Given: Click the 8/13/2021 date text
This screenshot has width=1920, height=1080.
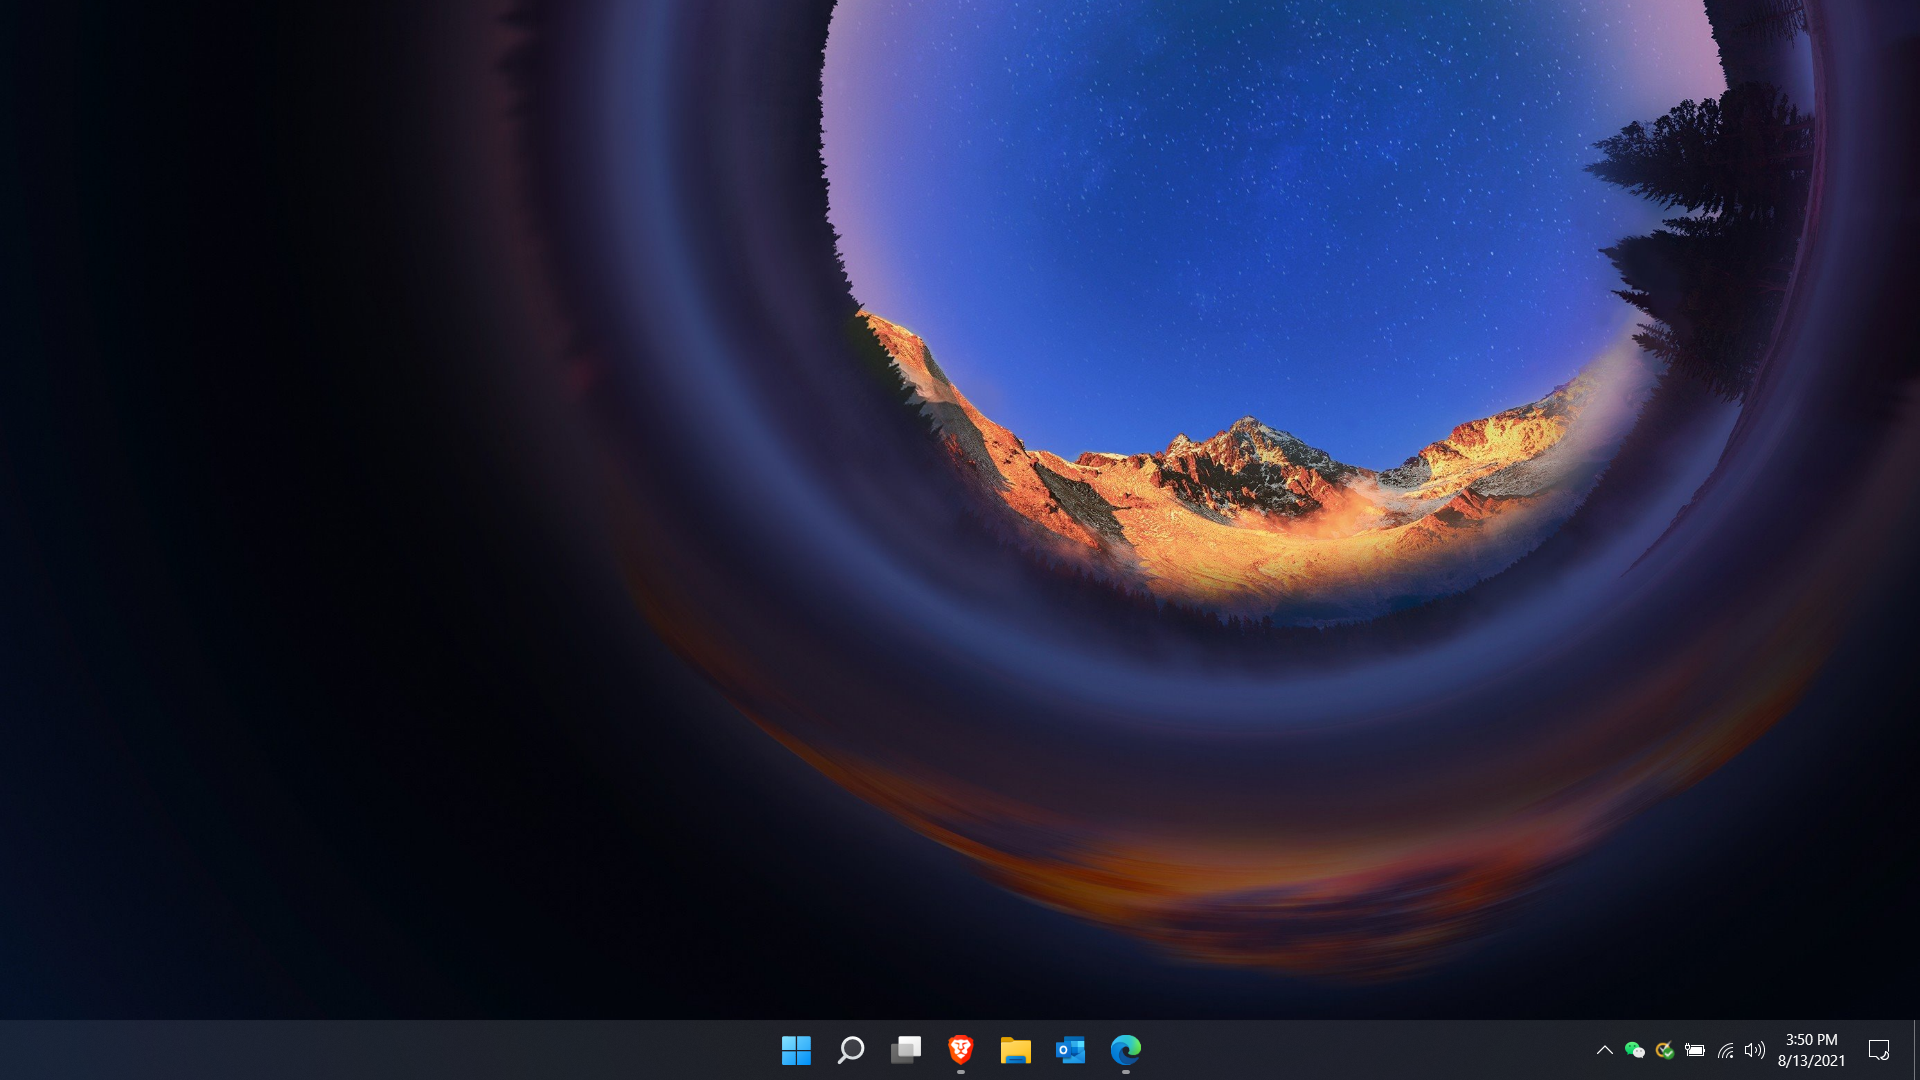Looking at the screenshot, I should coord(1811,1061).
